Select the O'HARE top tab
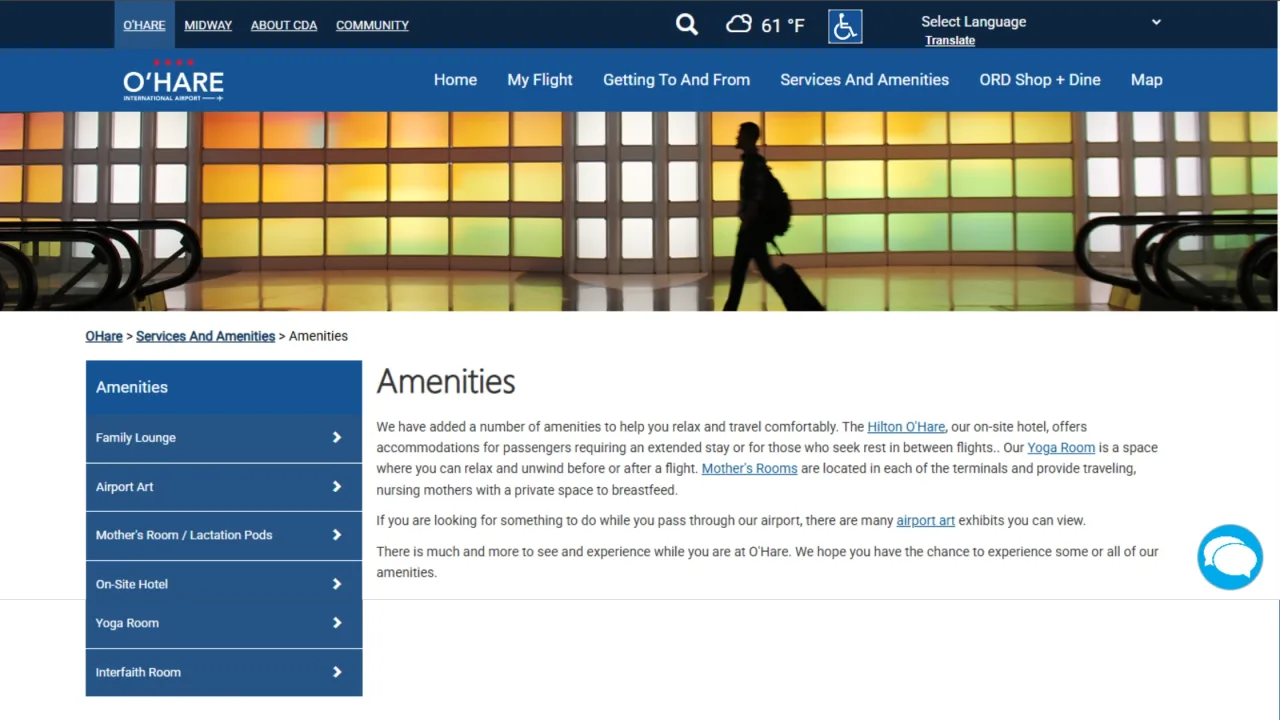Screen dimensions: 1280x720 tap(144, 25)
